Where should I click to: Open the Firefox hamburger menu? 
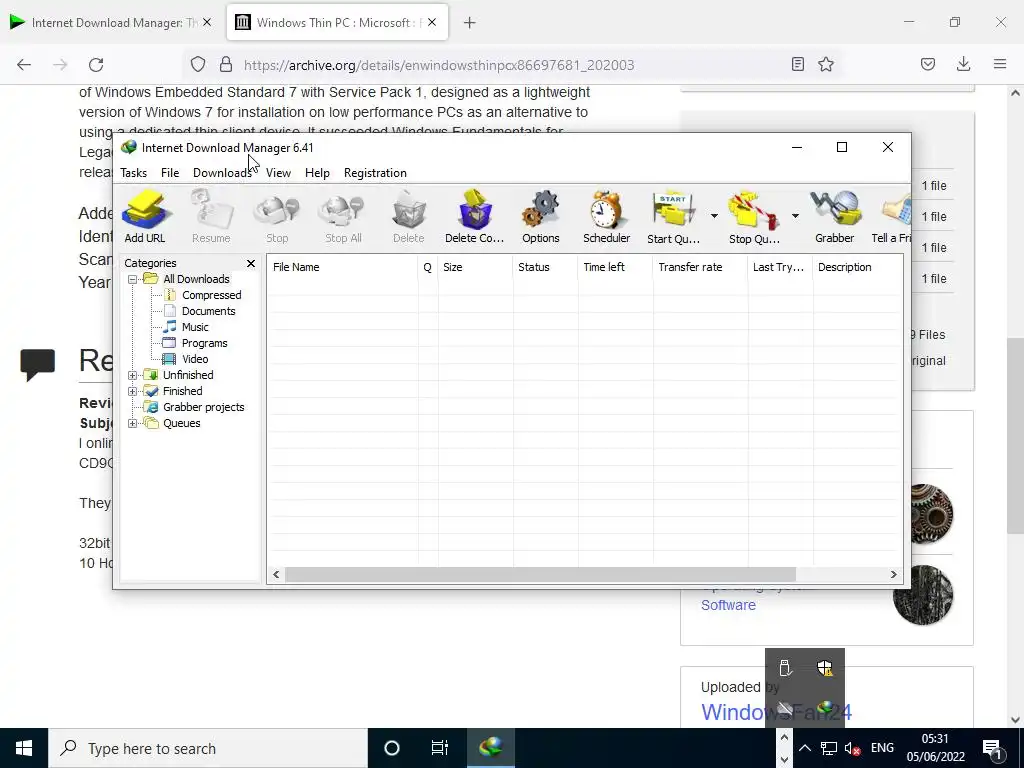(1000, 64)
